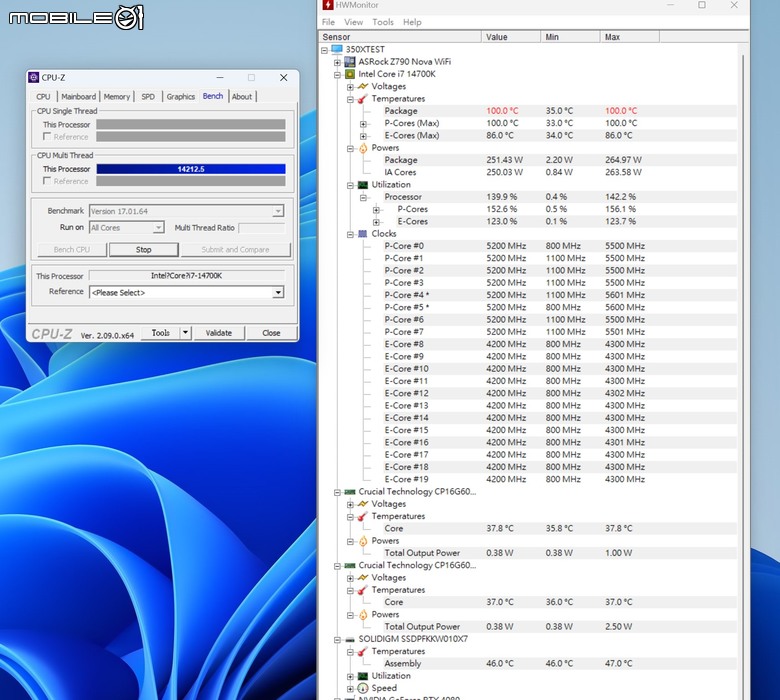Switch to the CPU tab in CPU-Z
The height and width of the screenshot is (700, 780).
coord(43,97)
